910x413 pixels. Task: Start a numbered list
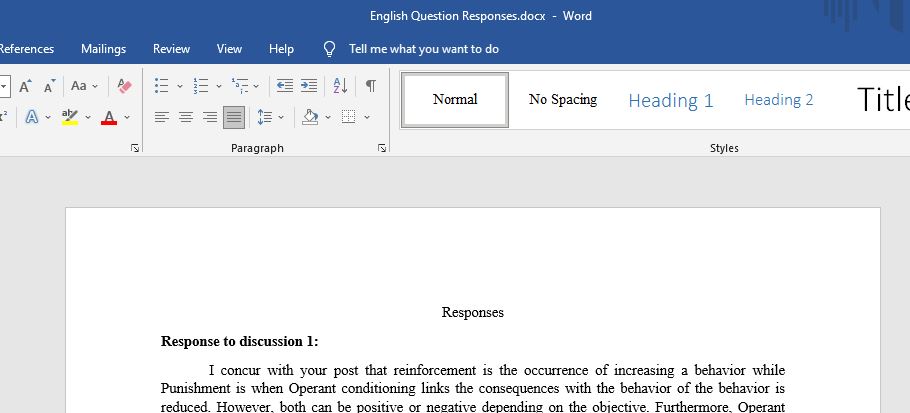click(201, 86)
